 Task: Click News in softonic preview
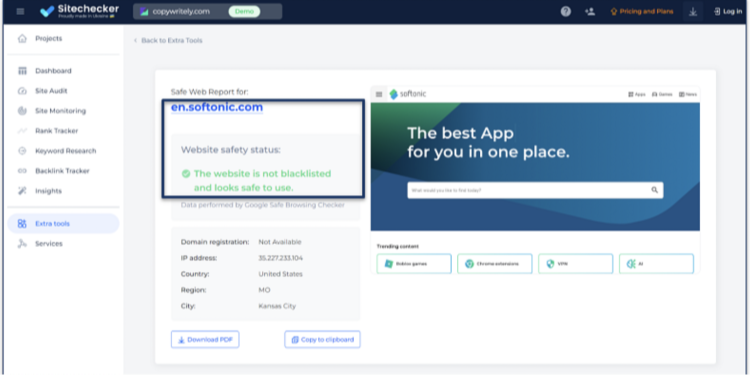click(688, 94)
